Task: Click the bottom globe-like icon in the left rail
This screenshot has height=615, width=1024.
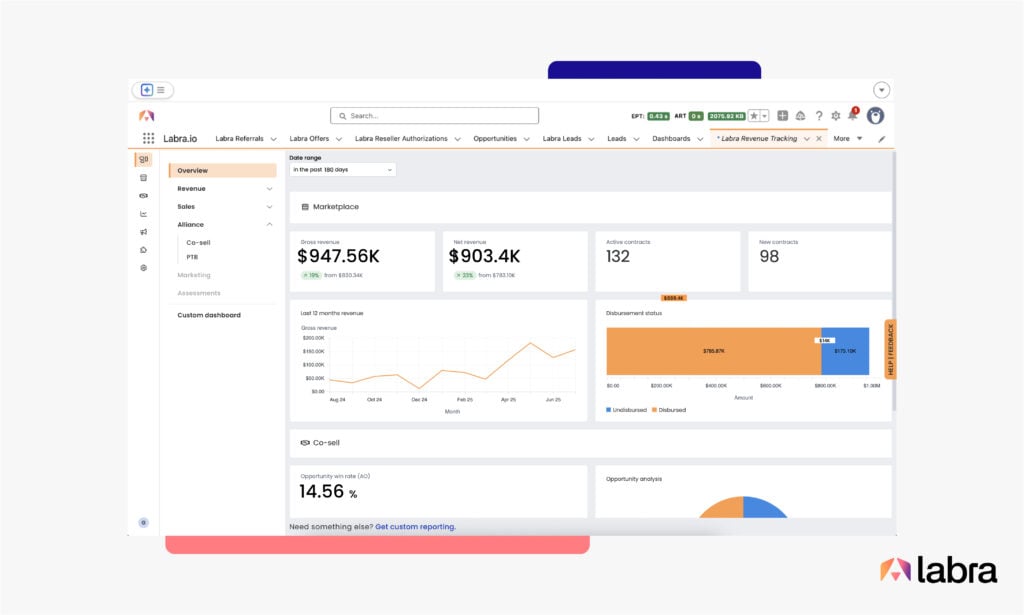Action: [x=144, y=268]
